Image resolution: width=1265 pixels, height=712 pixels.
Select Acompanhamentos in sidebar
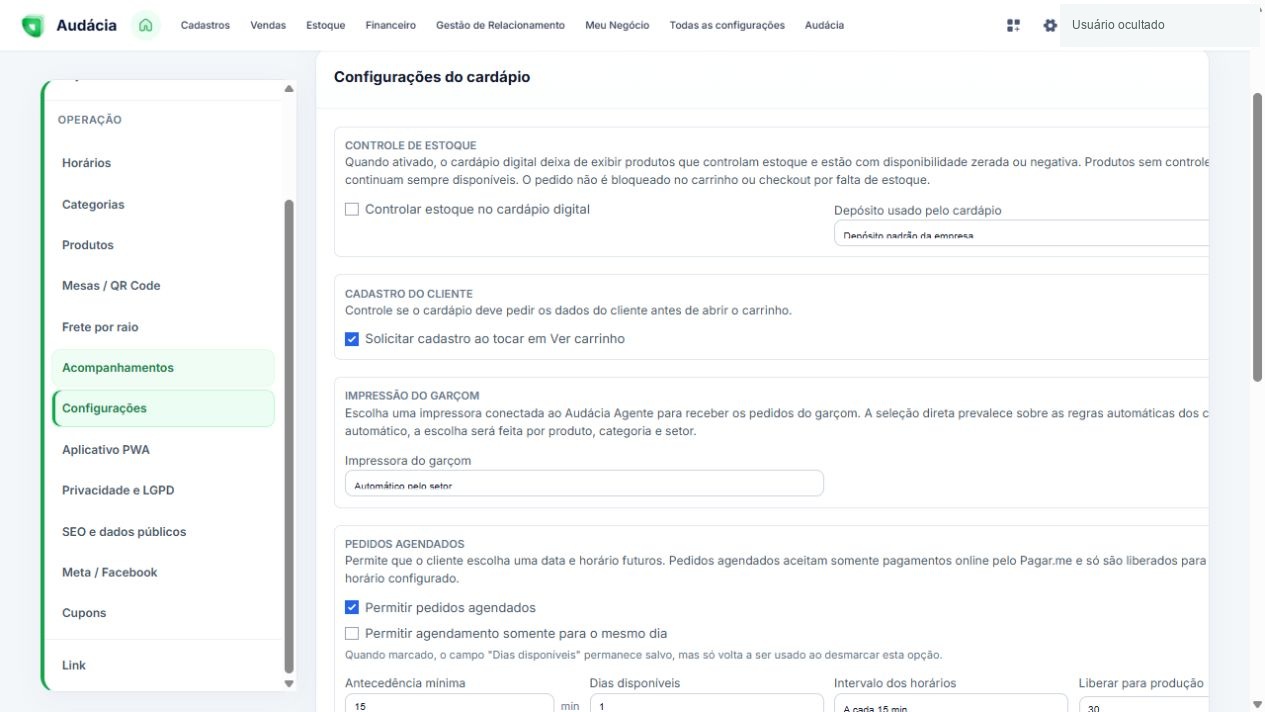pyautogui.click(x=163, y=368)
